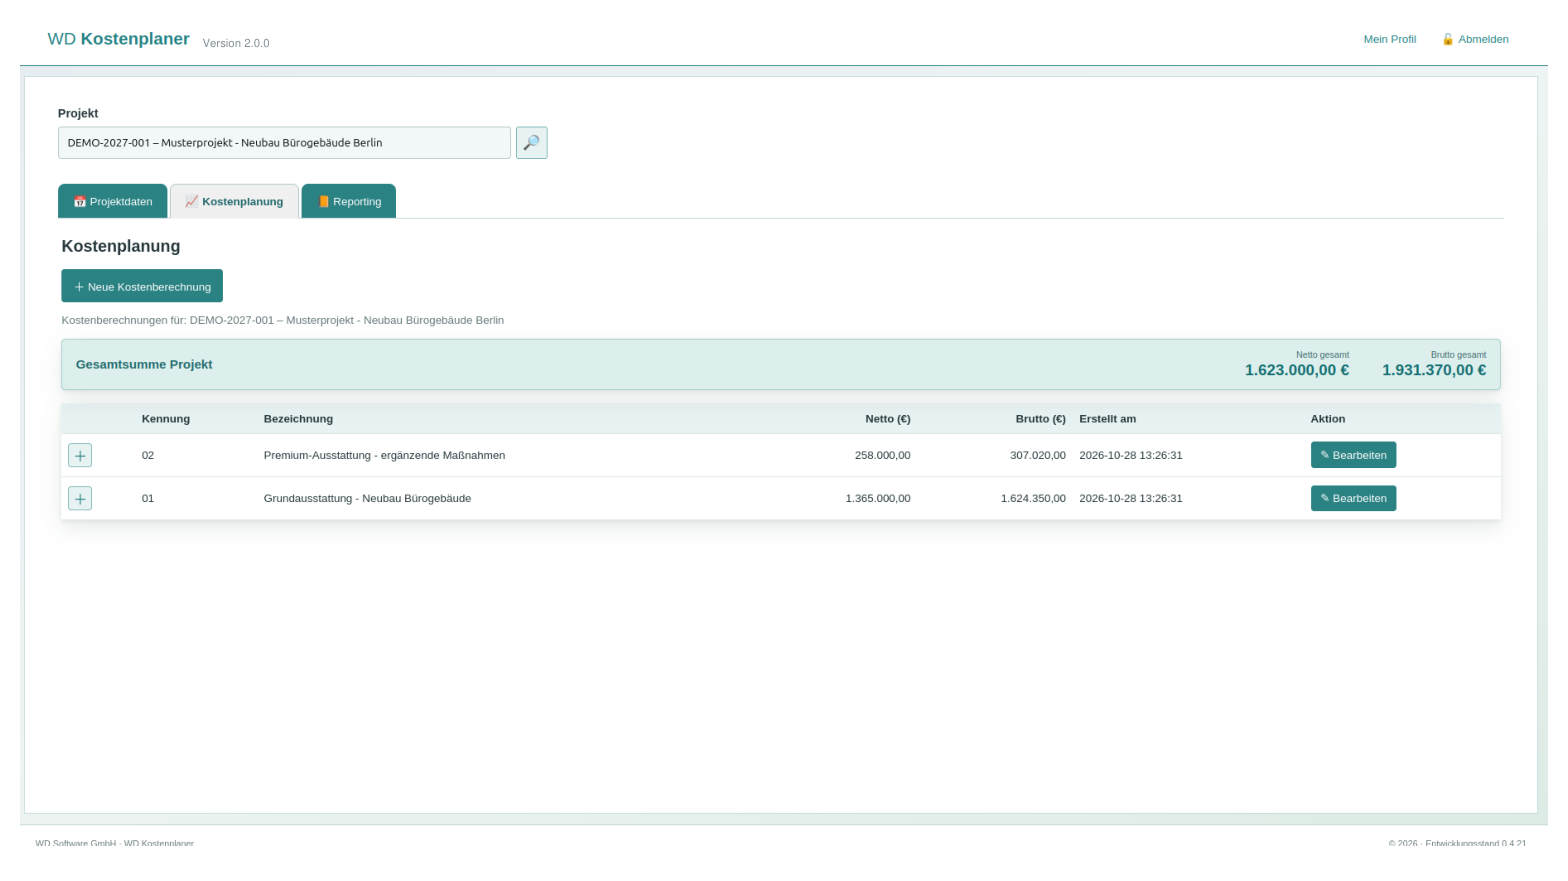This screenshot has width=1568, height=881.
Task: Click the Aktion column header
Action: (x=1328, y=419)
